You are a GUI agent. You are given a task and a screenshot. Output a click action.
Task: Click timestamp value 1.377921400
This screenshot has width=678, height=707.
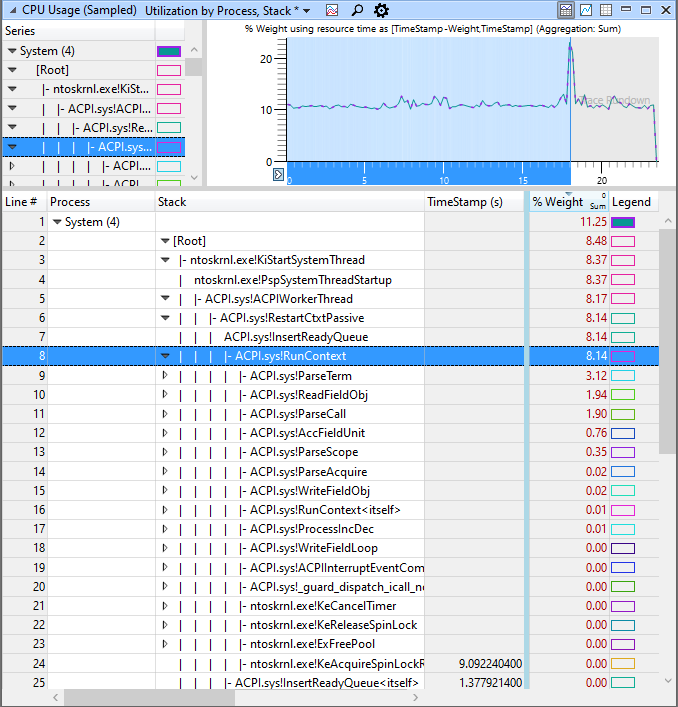coord(490,683)
